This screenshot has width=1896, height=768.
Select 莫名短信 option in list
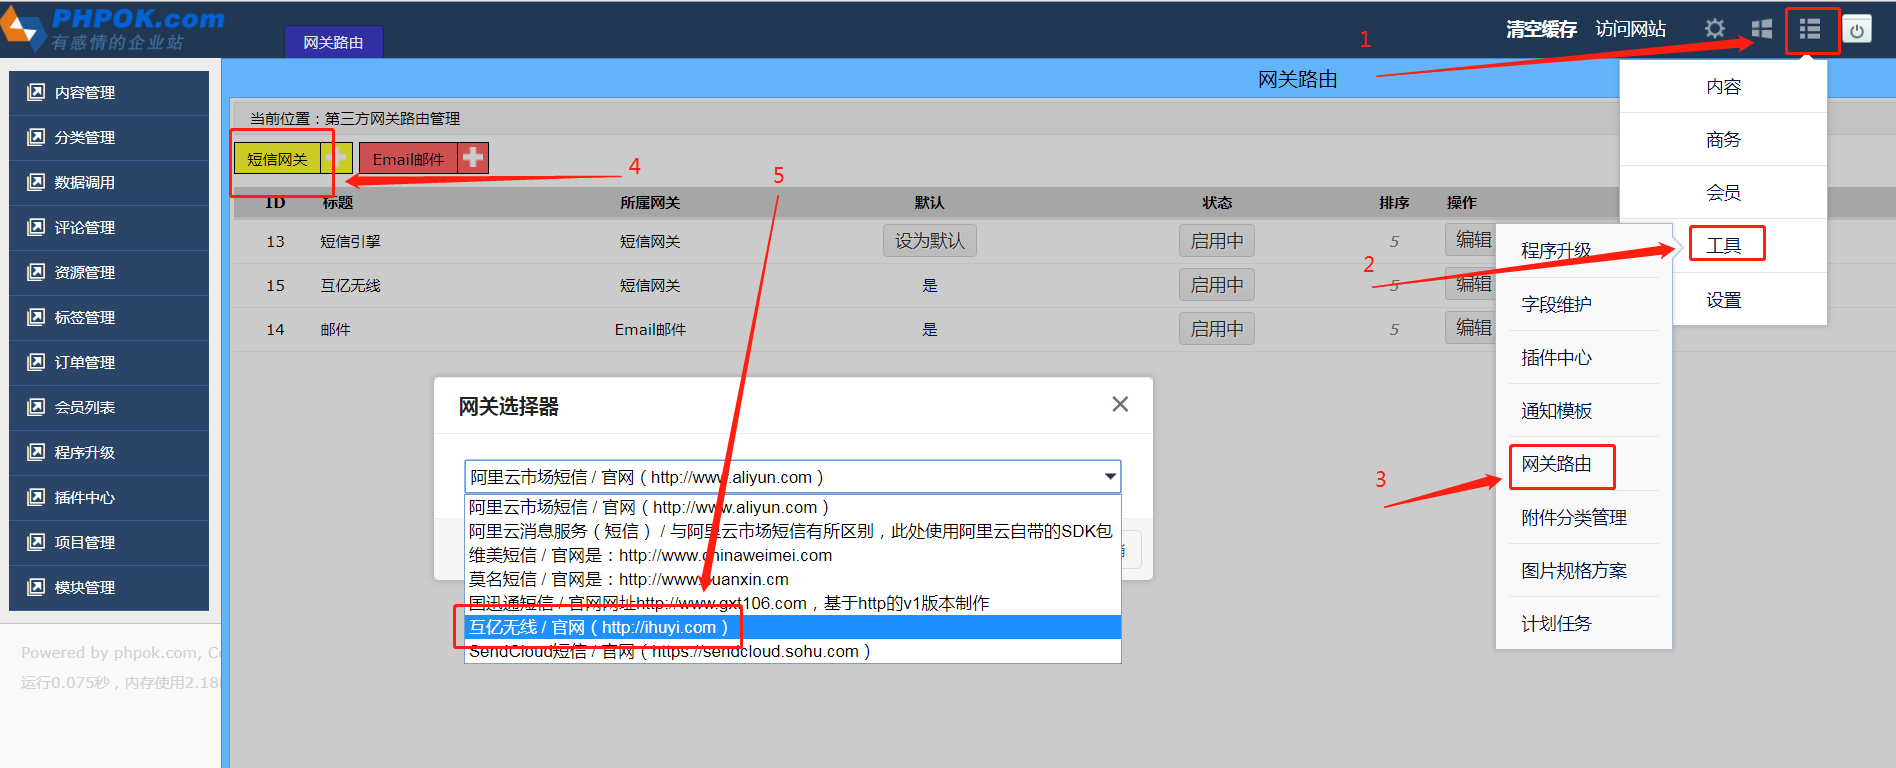pyautogui.click(x=792, y=579)
